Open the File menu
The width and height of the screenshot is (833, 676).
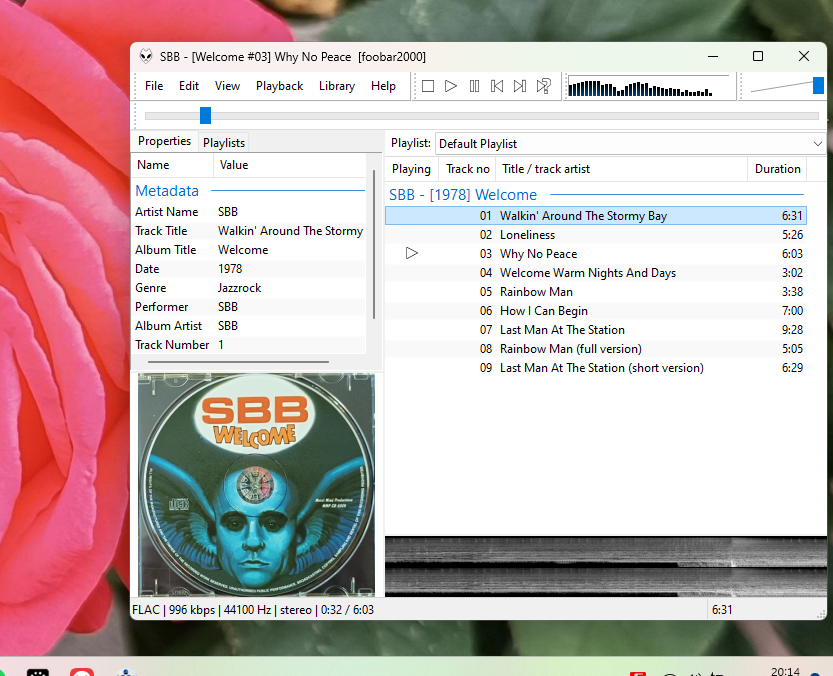click(x=154, y=86)
